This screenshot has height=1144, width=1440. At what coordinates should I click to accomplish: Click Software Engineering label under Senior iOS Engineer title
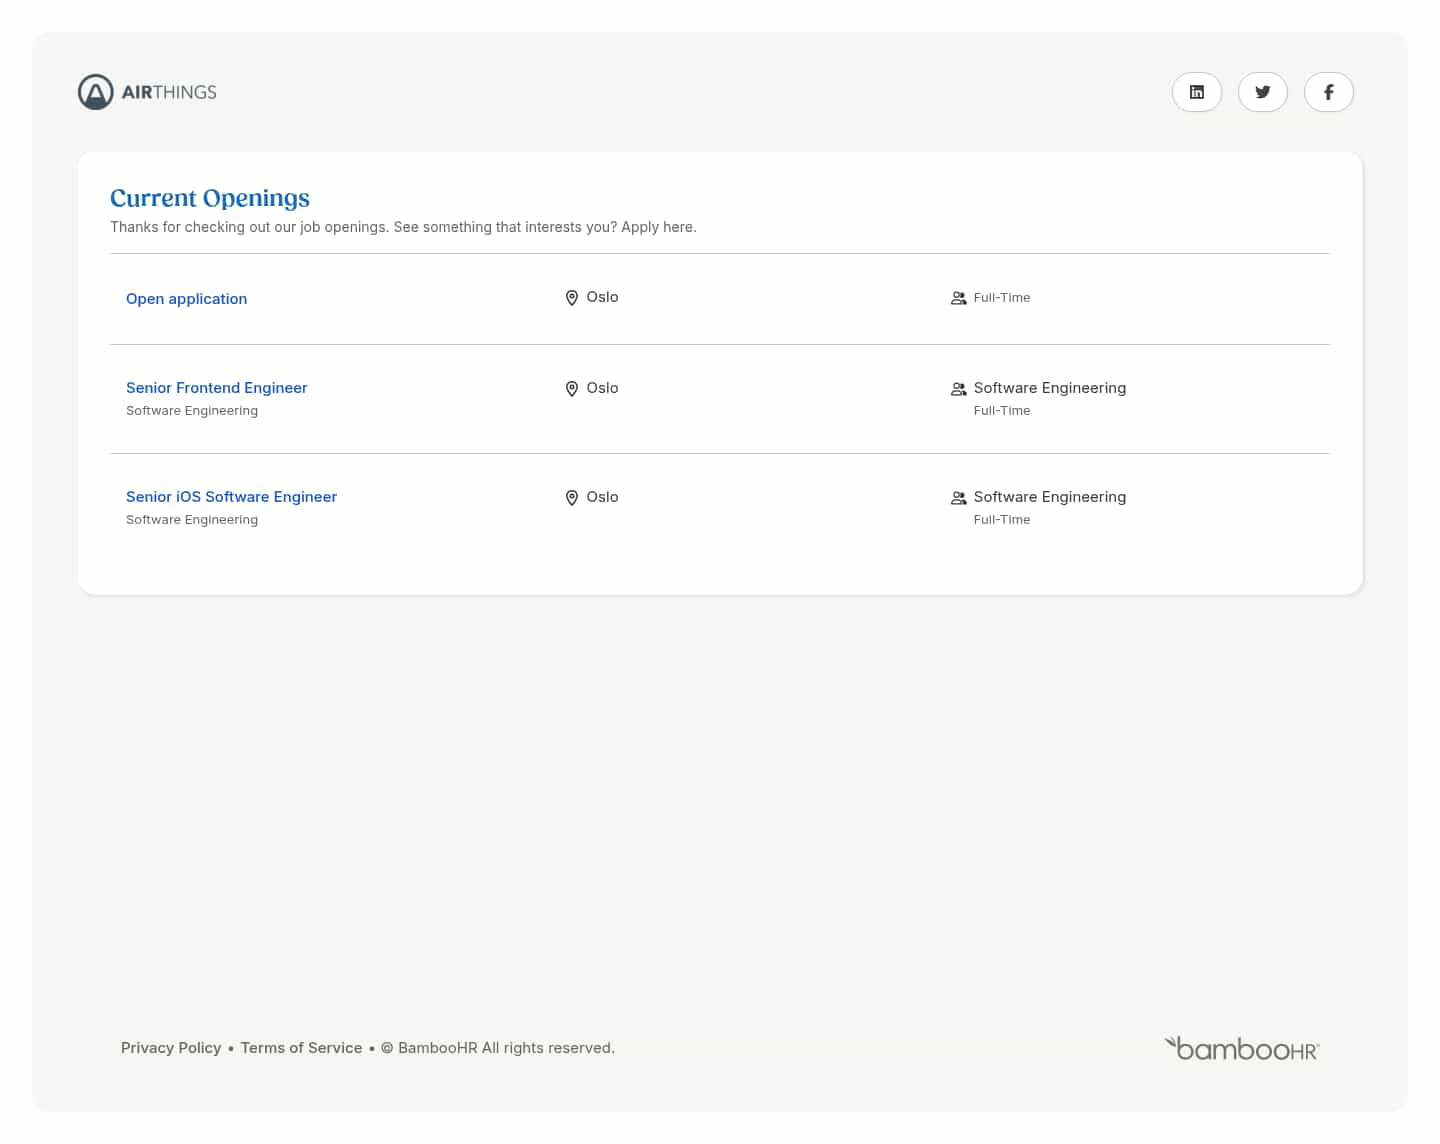(192, 520)
